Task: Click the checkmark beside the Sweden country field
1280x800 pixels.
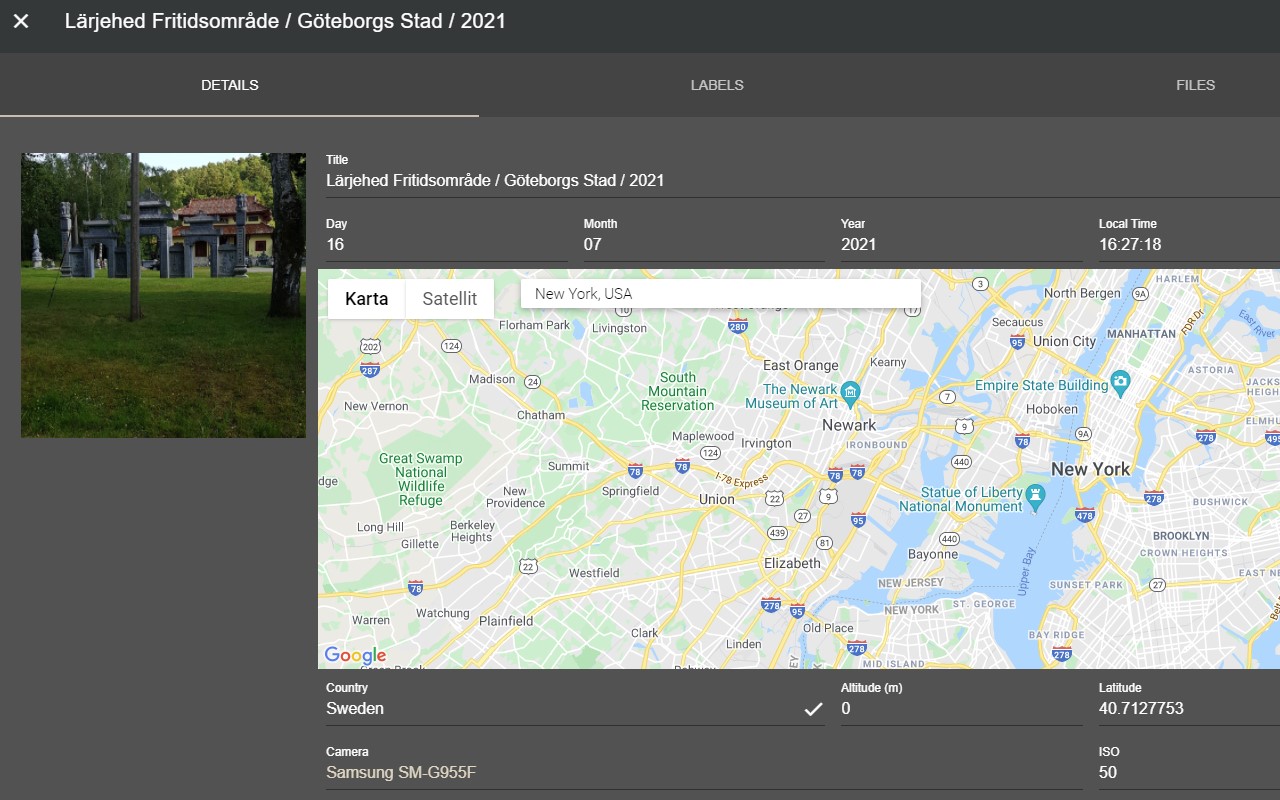Action: (x=812, y=708)
